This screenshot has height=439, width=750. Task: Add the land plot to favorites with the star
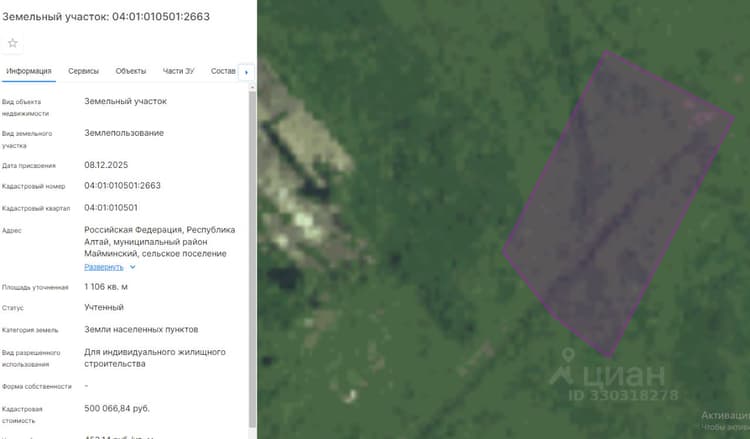point(13,44)
